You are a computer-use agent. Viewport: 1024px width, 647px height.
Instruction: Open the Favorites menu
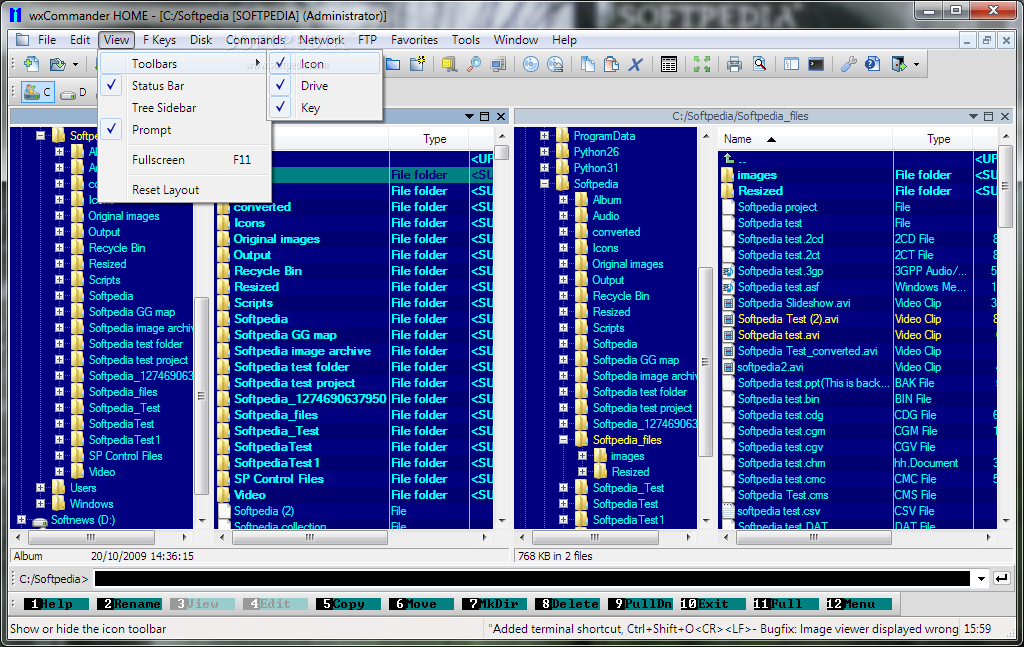coord(414,40)
